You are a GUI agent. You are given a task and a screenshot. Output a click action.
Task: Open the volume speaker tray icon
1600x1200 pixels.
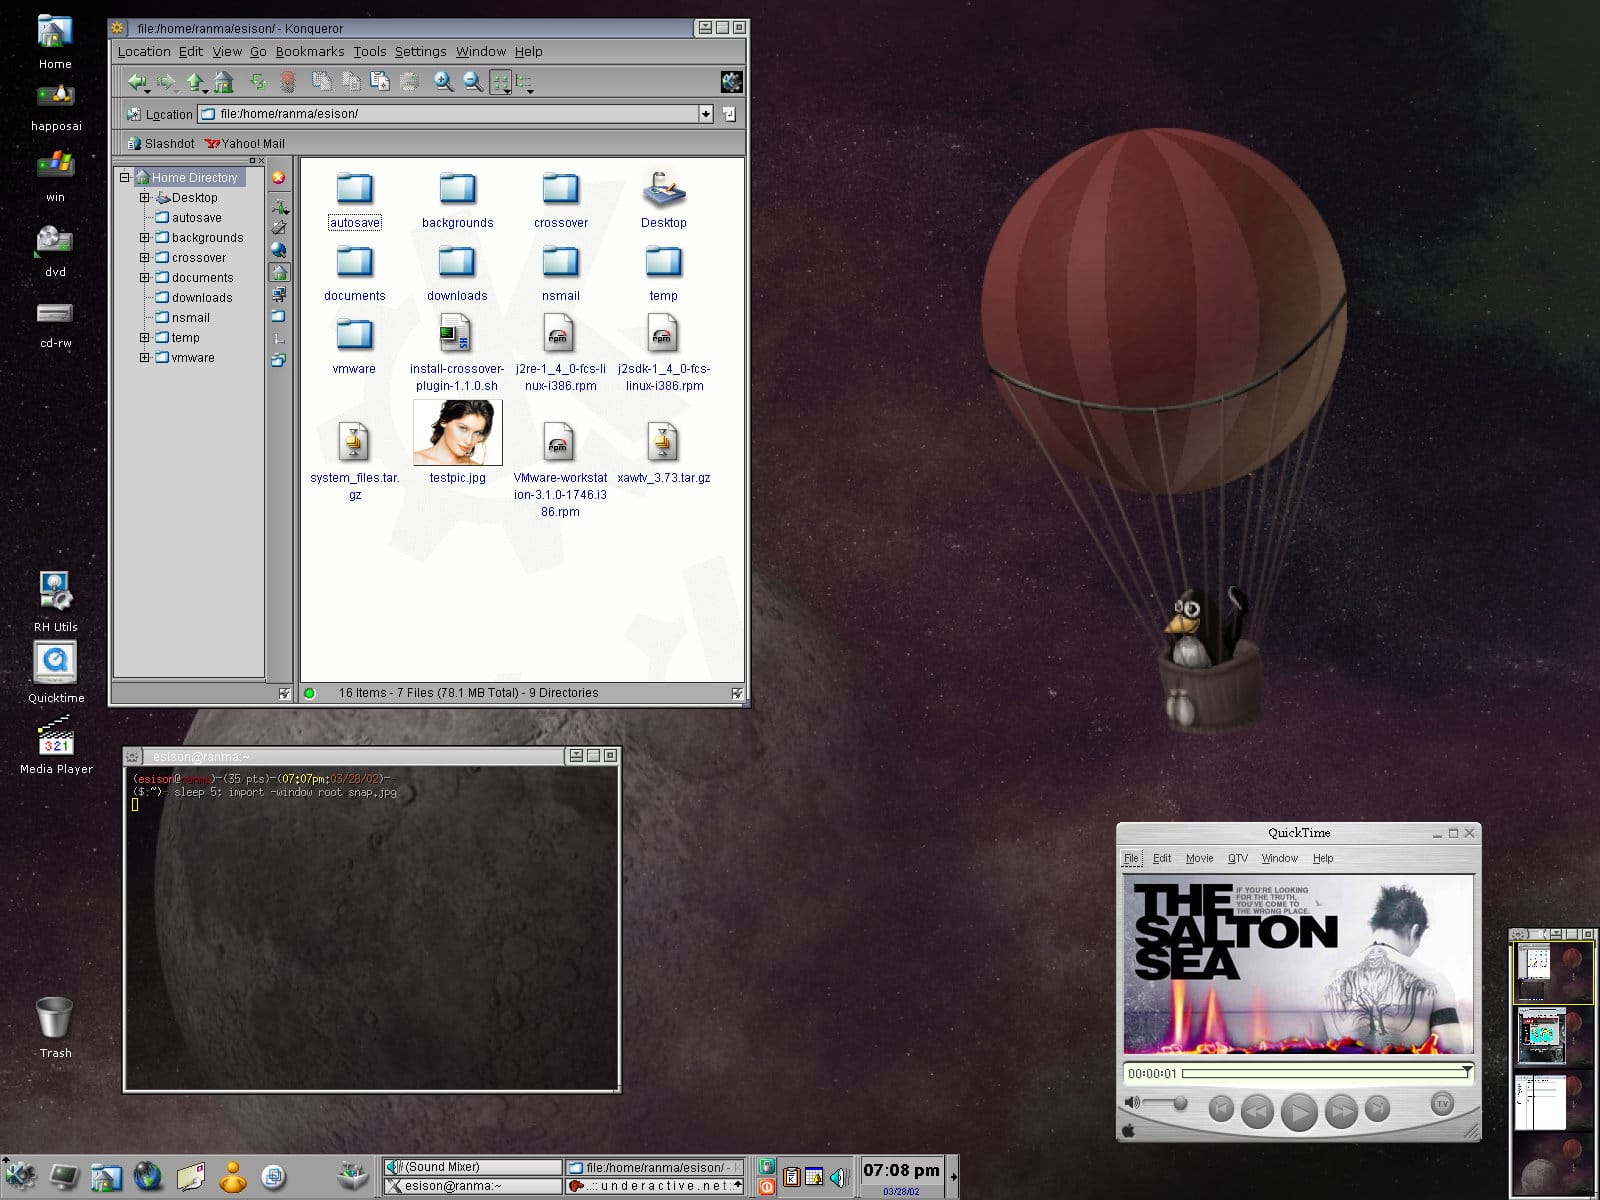pyautogui.click(x=838, y=1177)
